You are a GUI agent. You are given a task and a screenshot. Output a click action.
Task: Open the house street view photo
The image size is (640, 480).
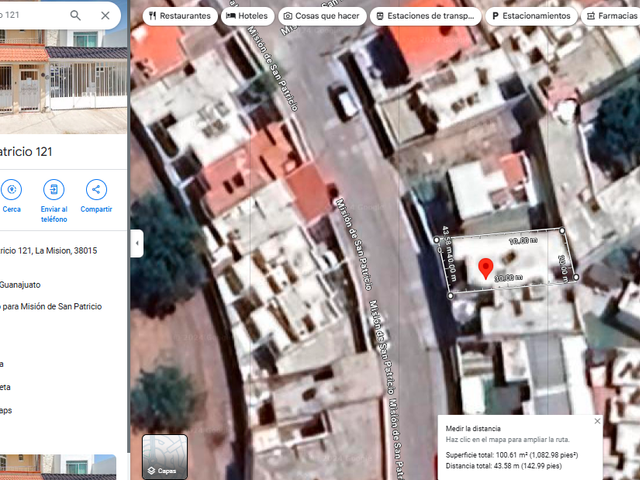point(63,82)
